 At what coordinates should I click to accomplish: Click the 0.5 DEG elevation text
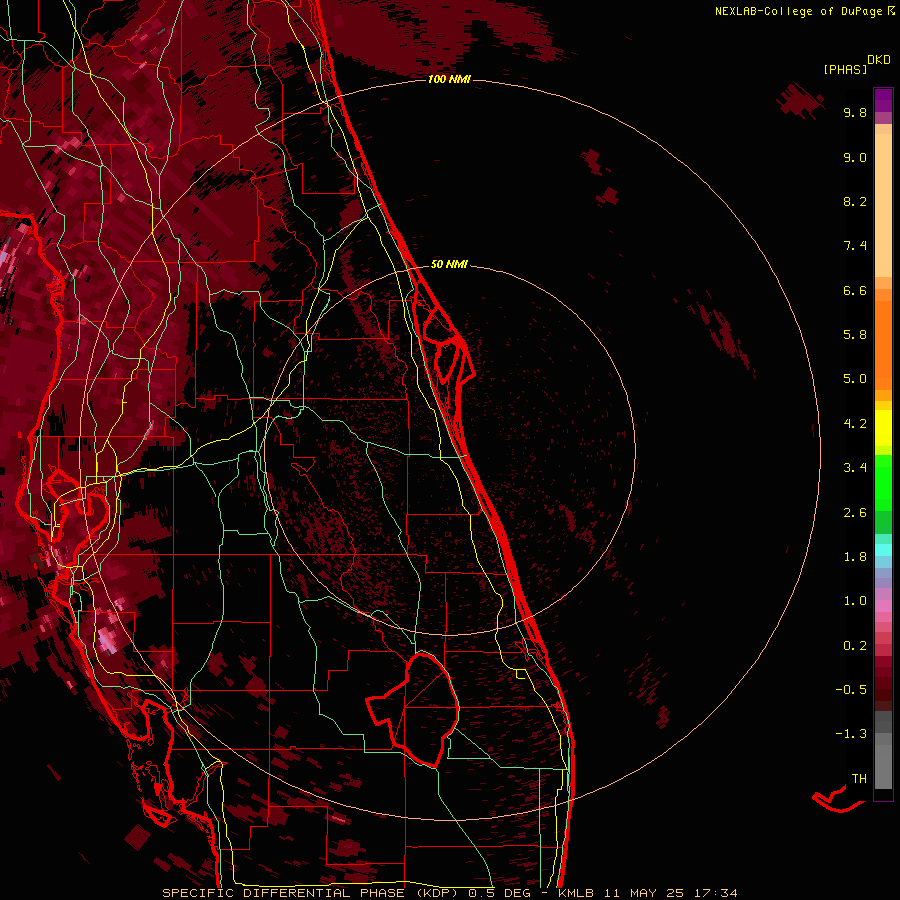click(x=499, y=893)
